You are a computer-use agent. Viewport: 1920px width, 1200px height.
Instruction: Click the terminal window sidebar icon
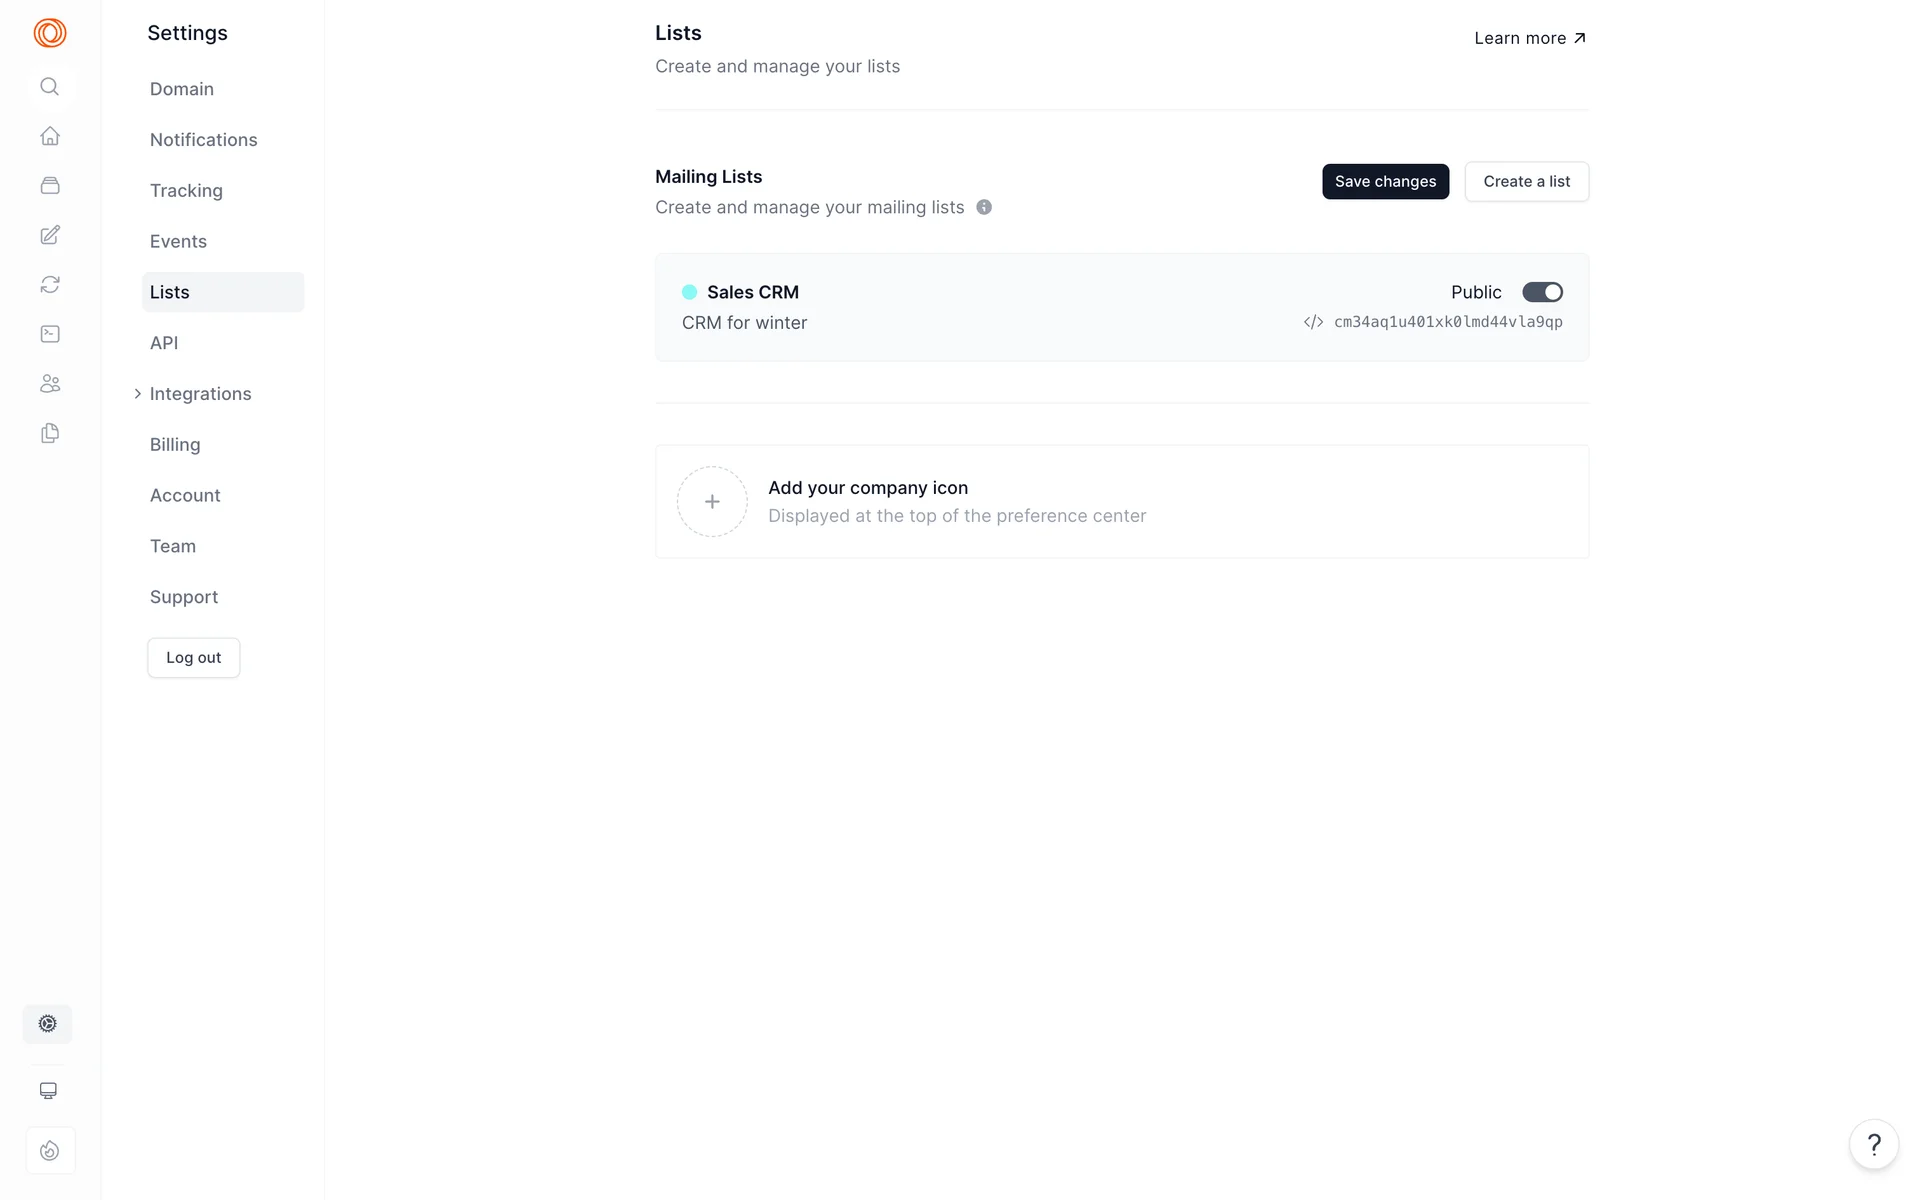pos(49,334)
